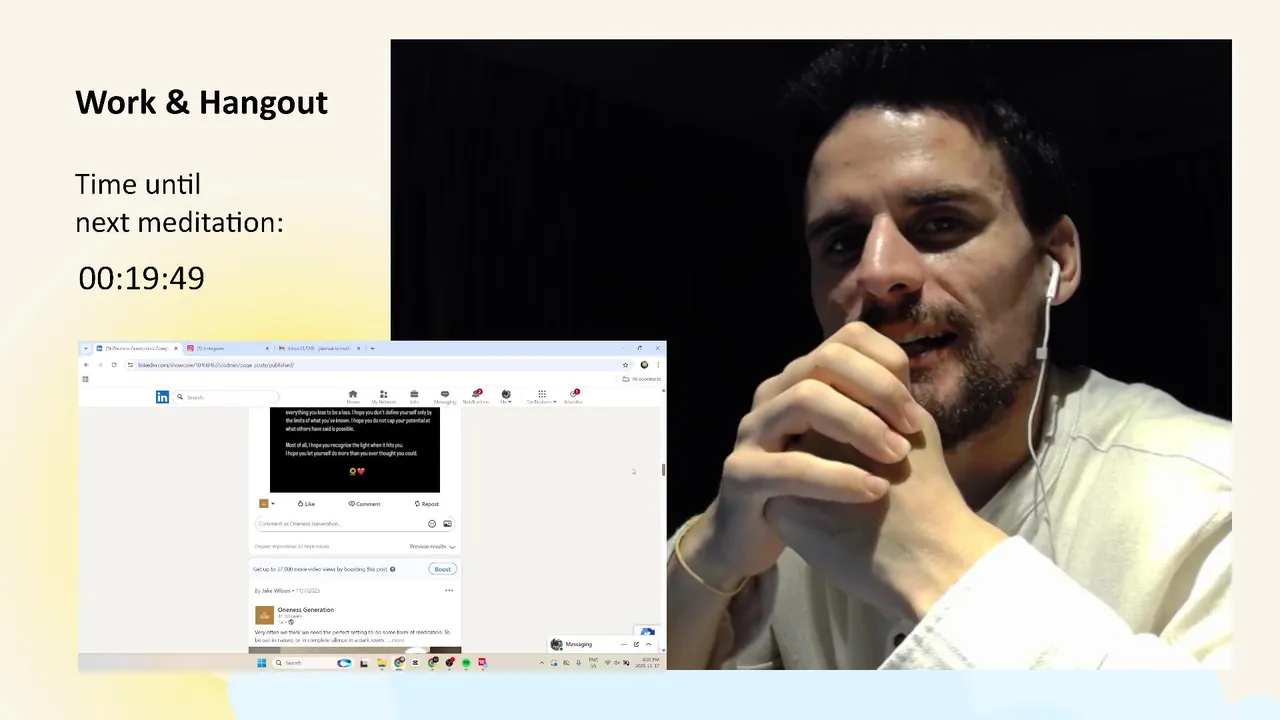The width and height of the screenshot is (1280, 720).
Task: Open the Chrome apps grid shortcut
Action: click(x=85, y=379)
